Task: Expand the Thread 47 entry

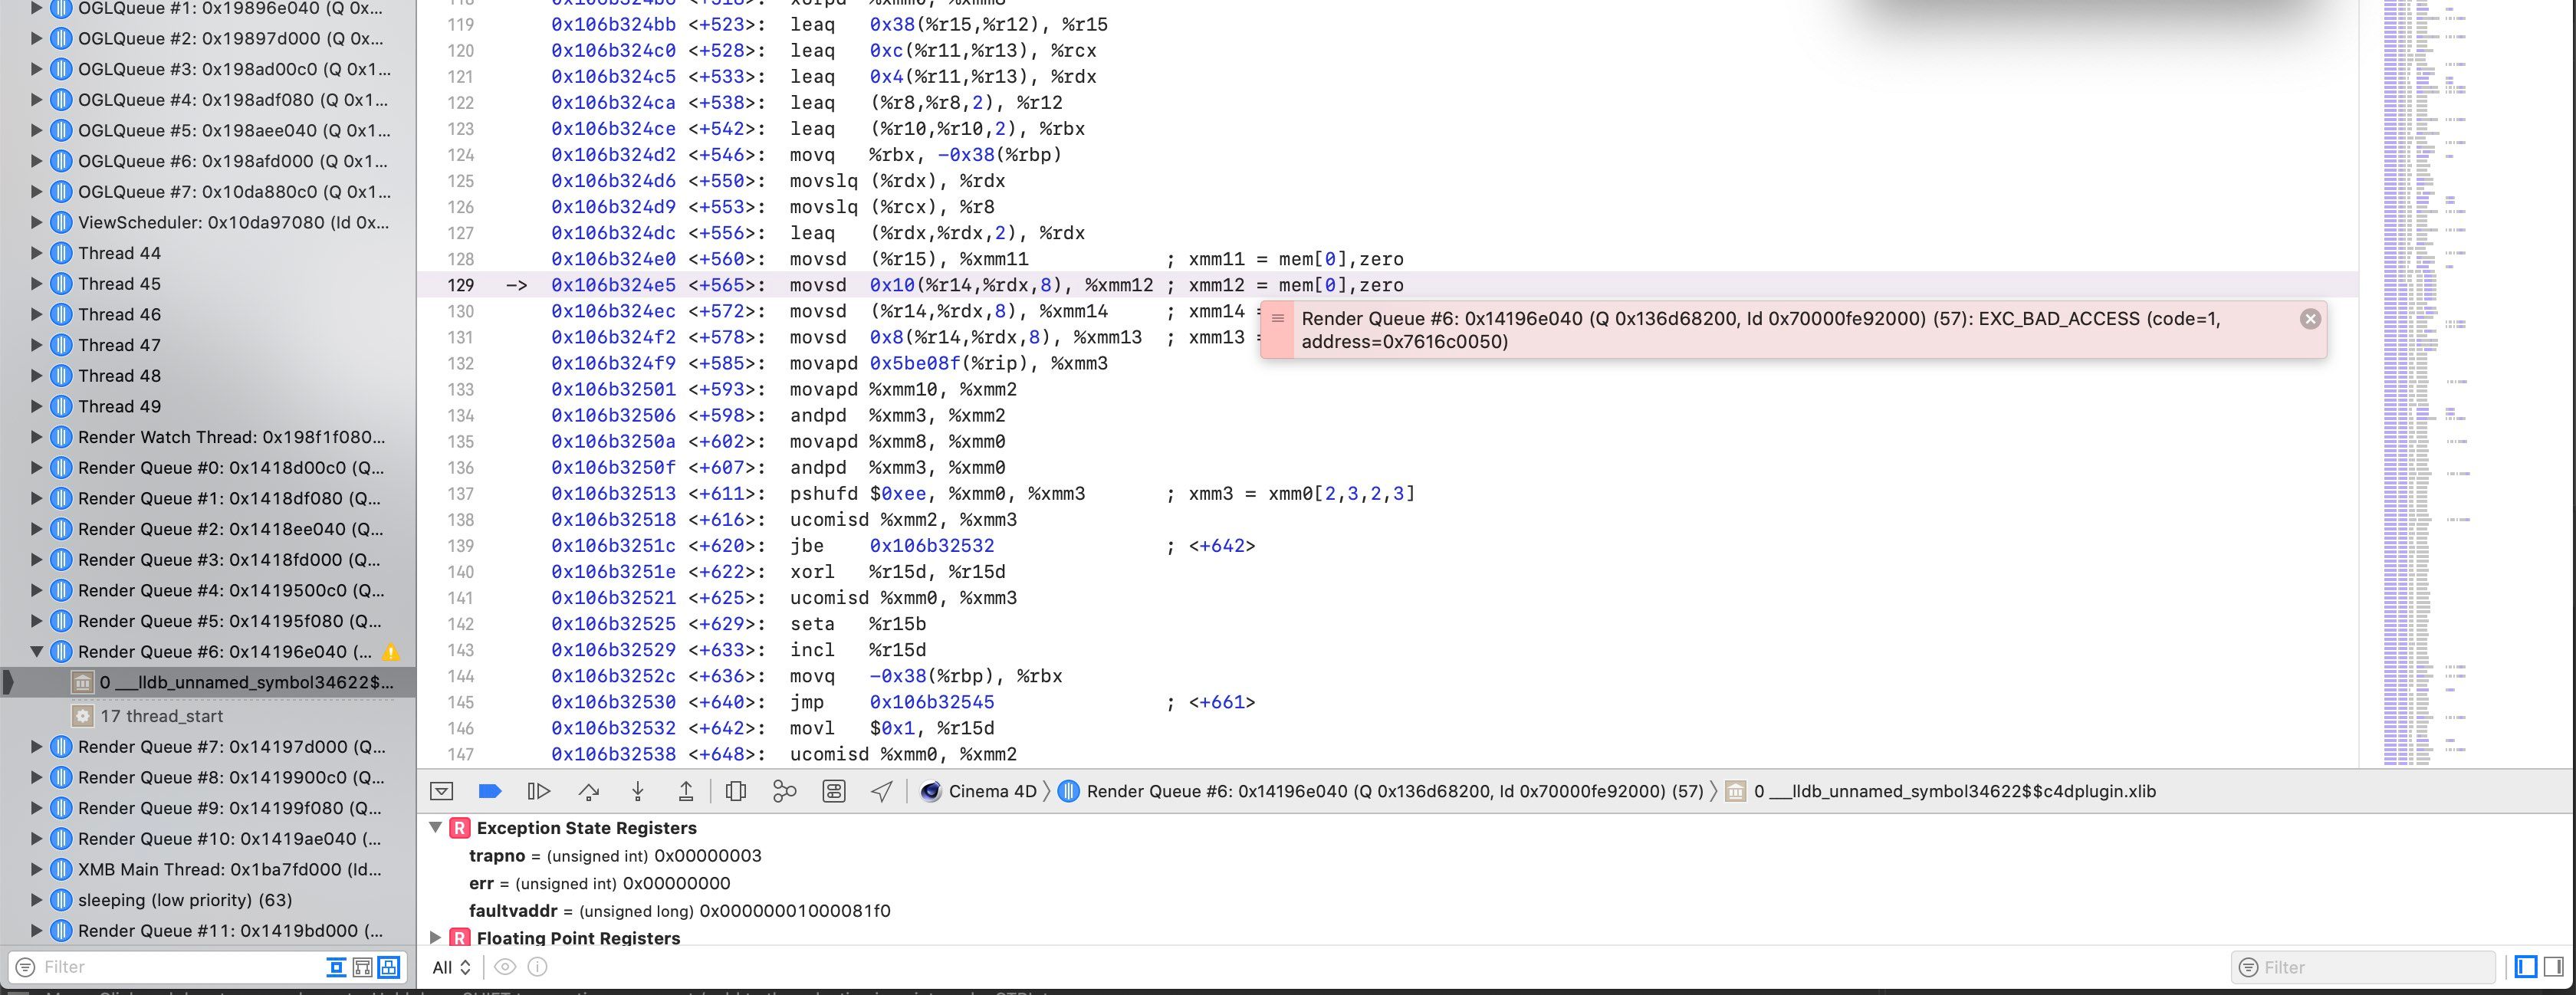Action: [36, 345]
